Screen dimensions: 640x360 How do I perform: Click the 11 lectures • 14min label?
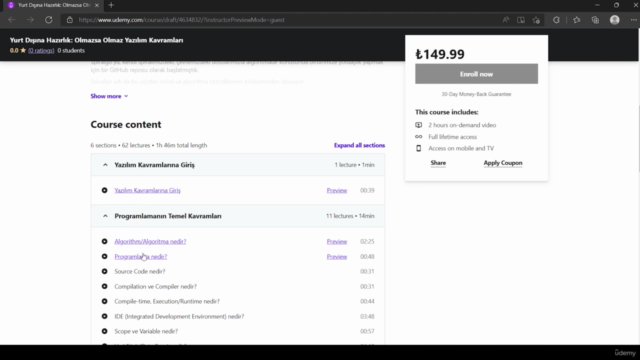click(x=350, y=216)
